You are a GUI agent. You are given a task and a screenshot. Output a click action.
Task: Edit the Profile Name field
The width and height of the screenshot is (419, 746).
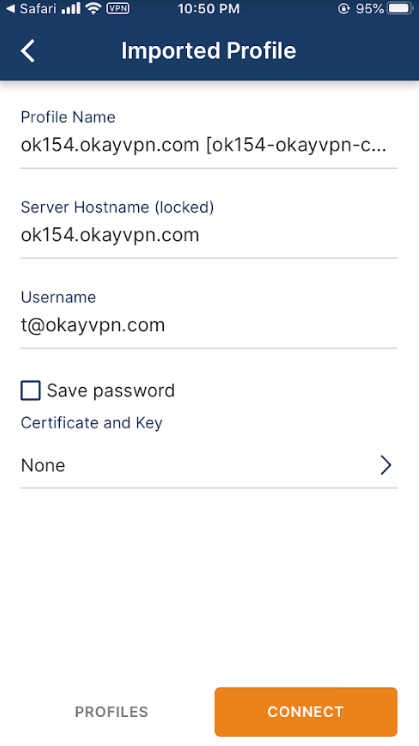209,145
